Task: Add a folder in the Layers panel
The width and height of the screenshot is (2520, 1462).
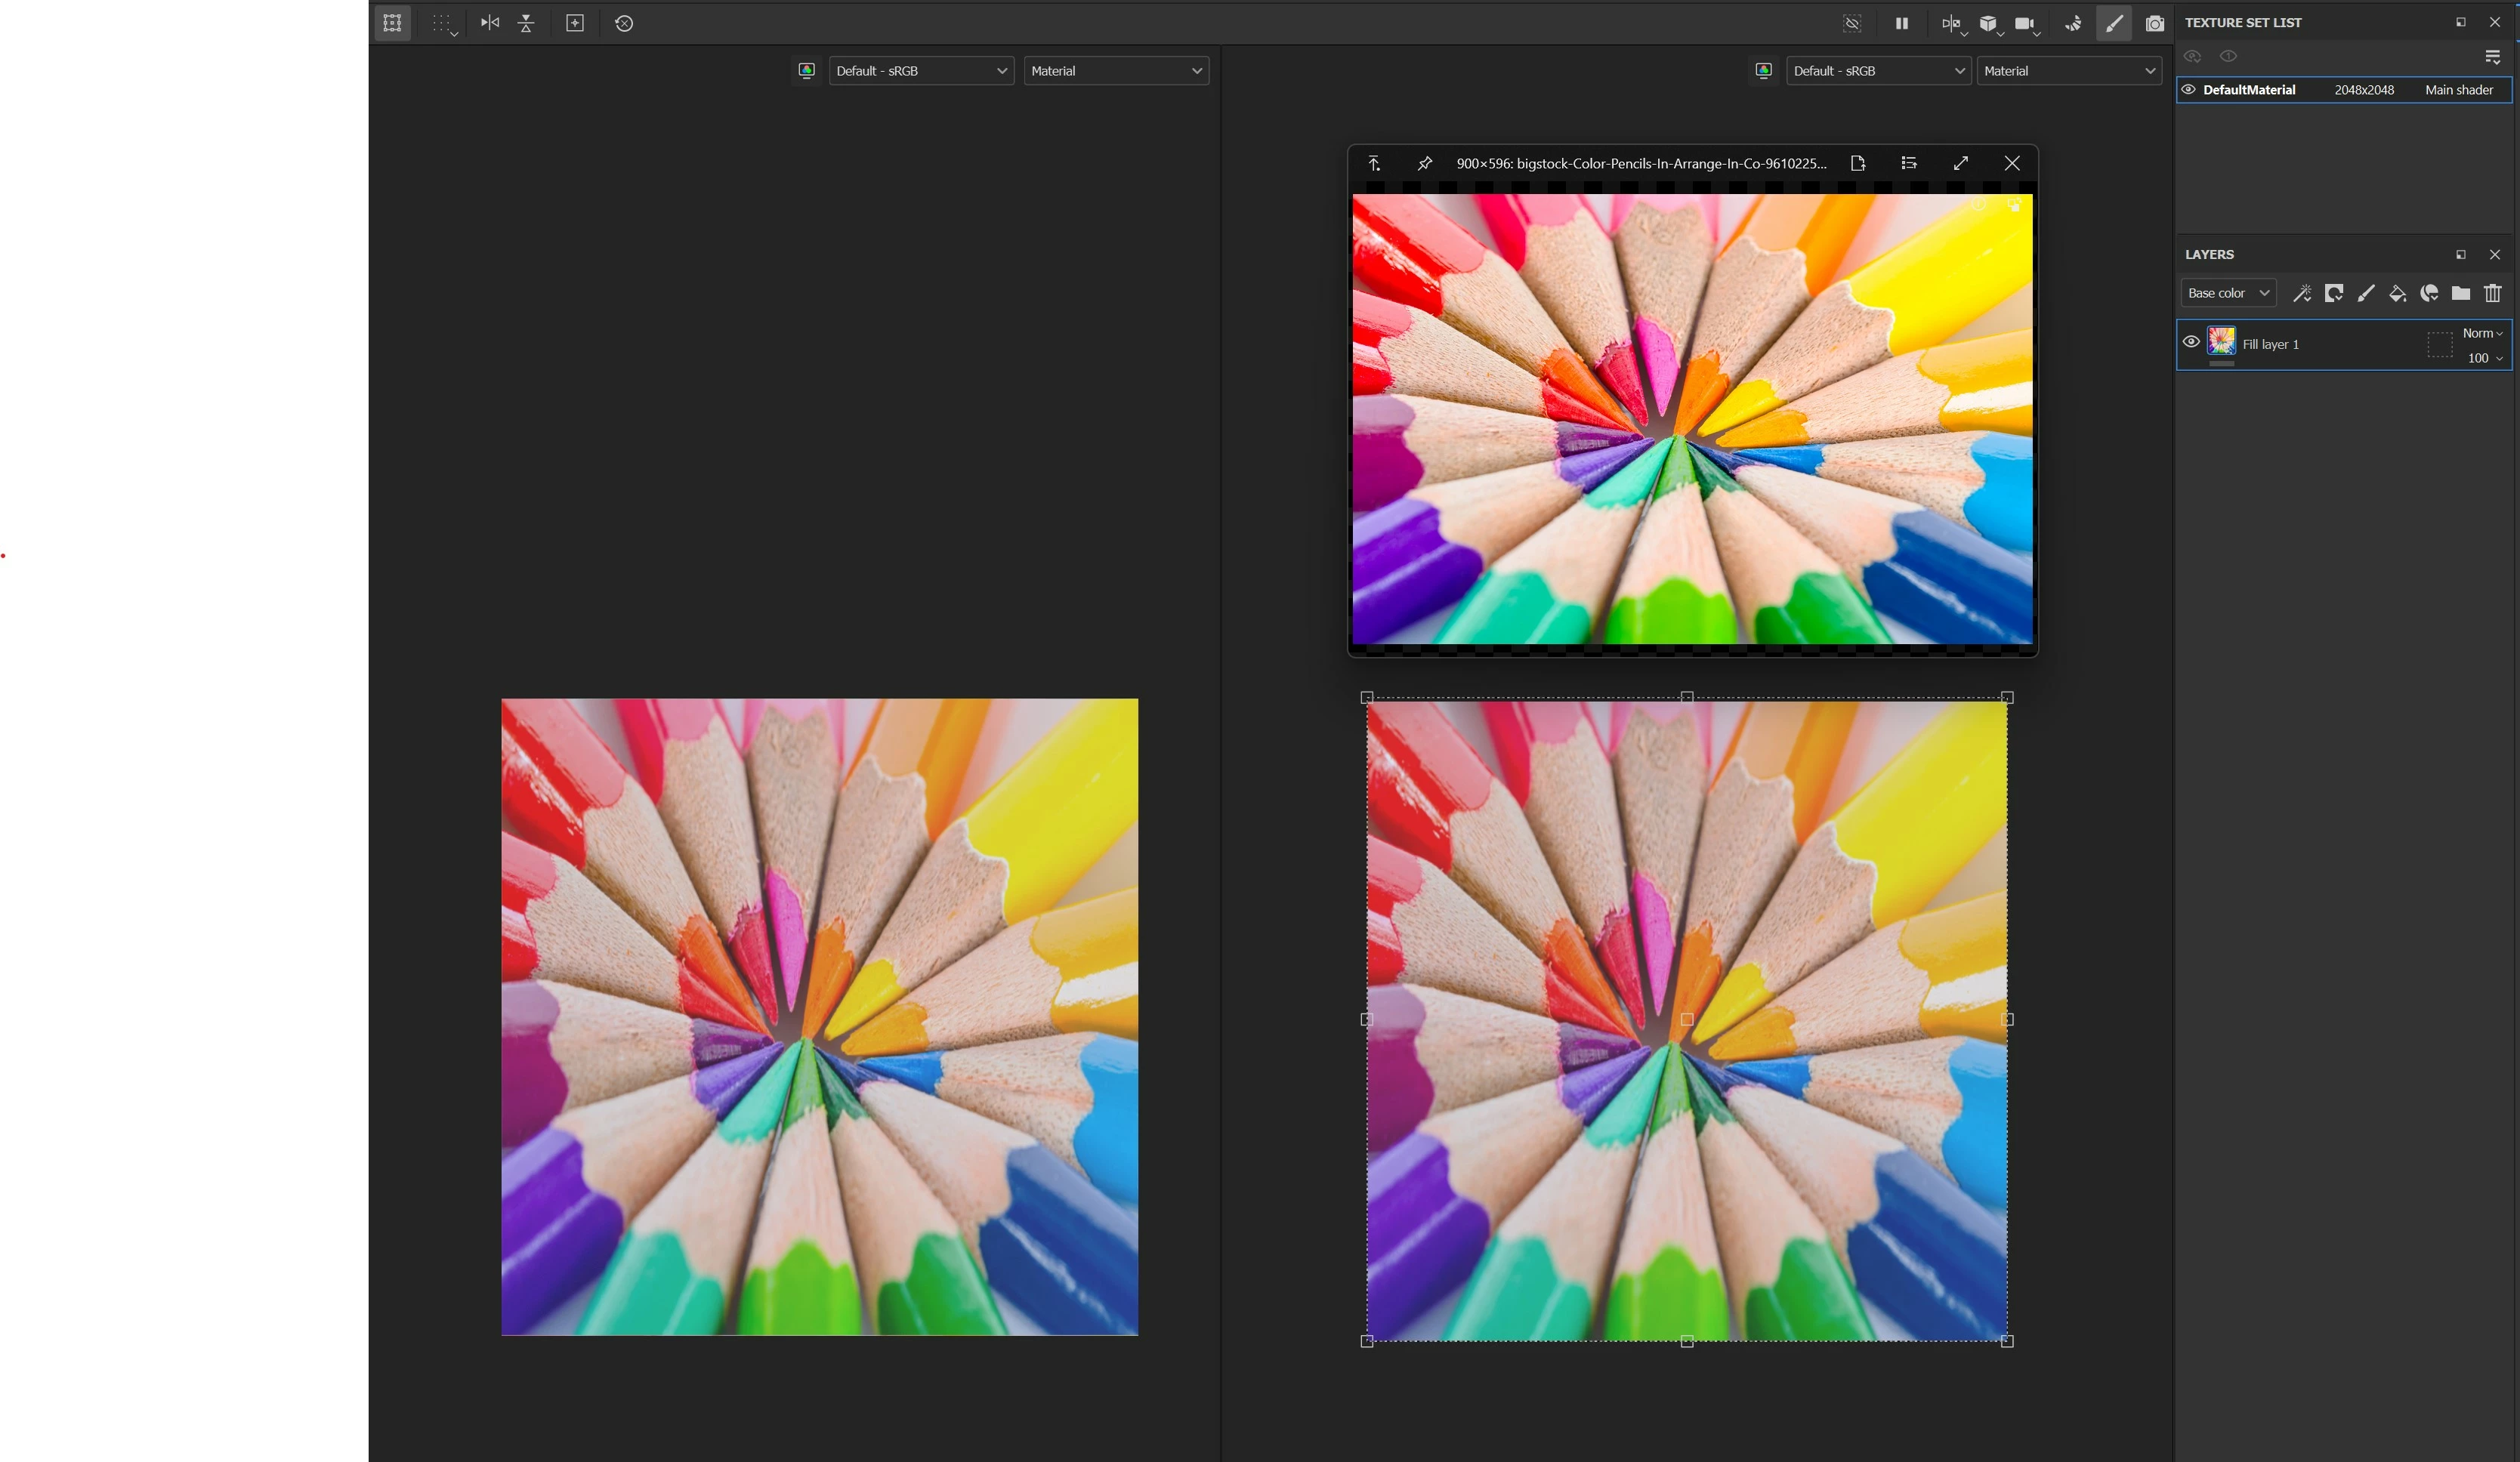Action: tap(2461, 293)
